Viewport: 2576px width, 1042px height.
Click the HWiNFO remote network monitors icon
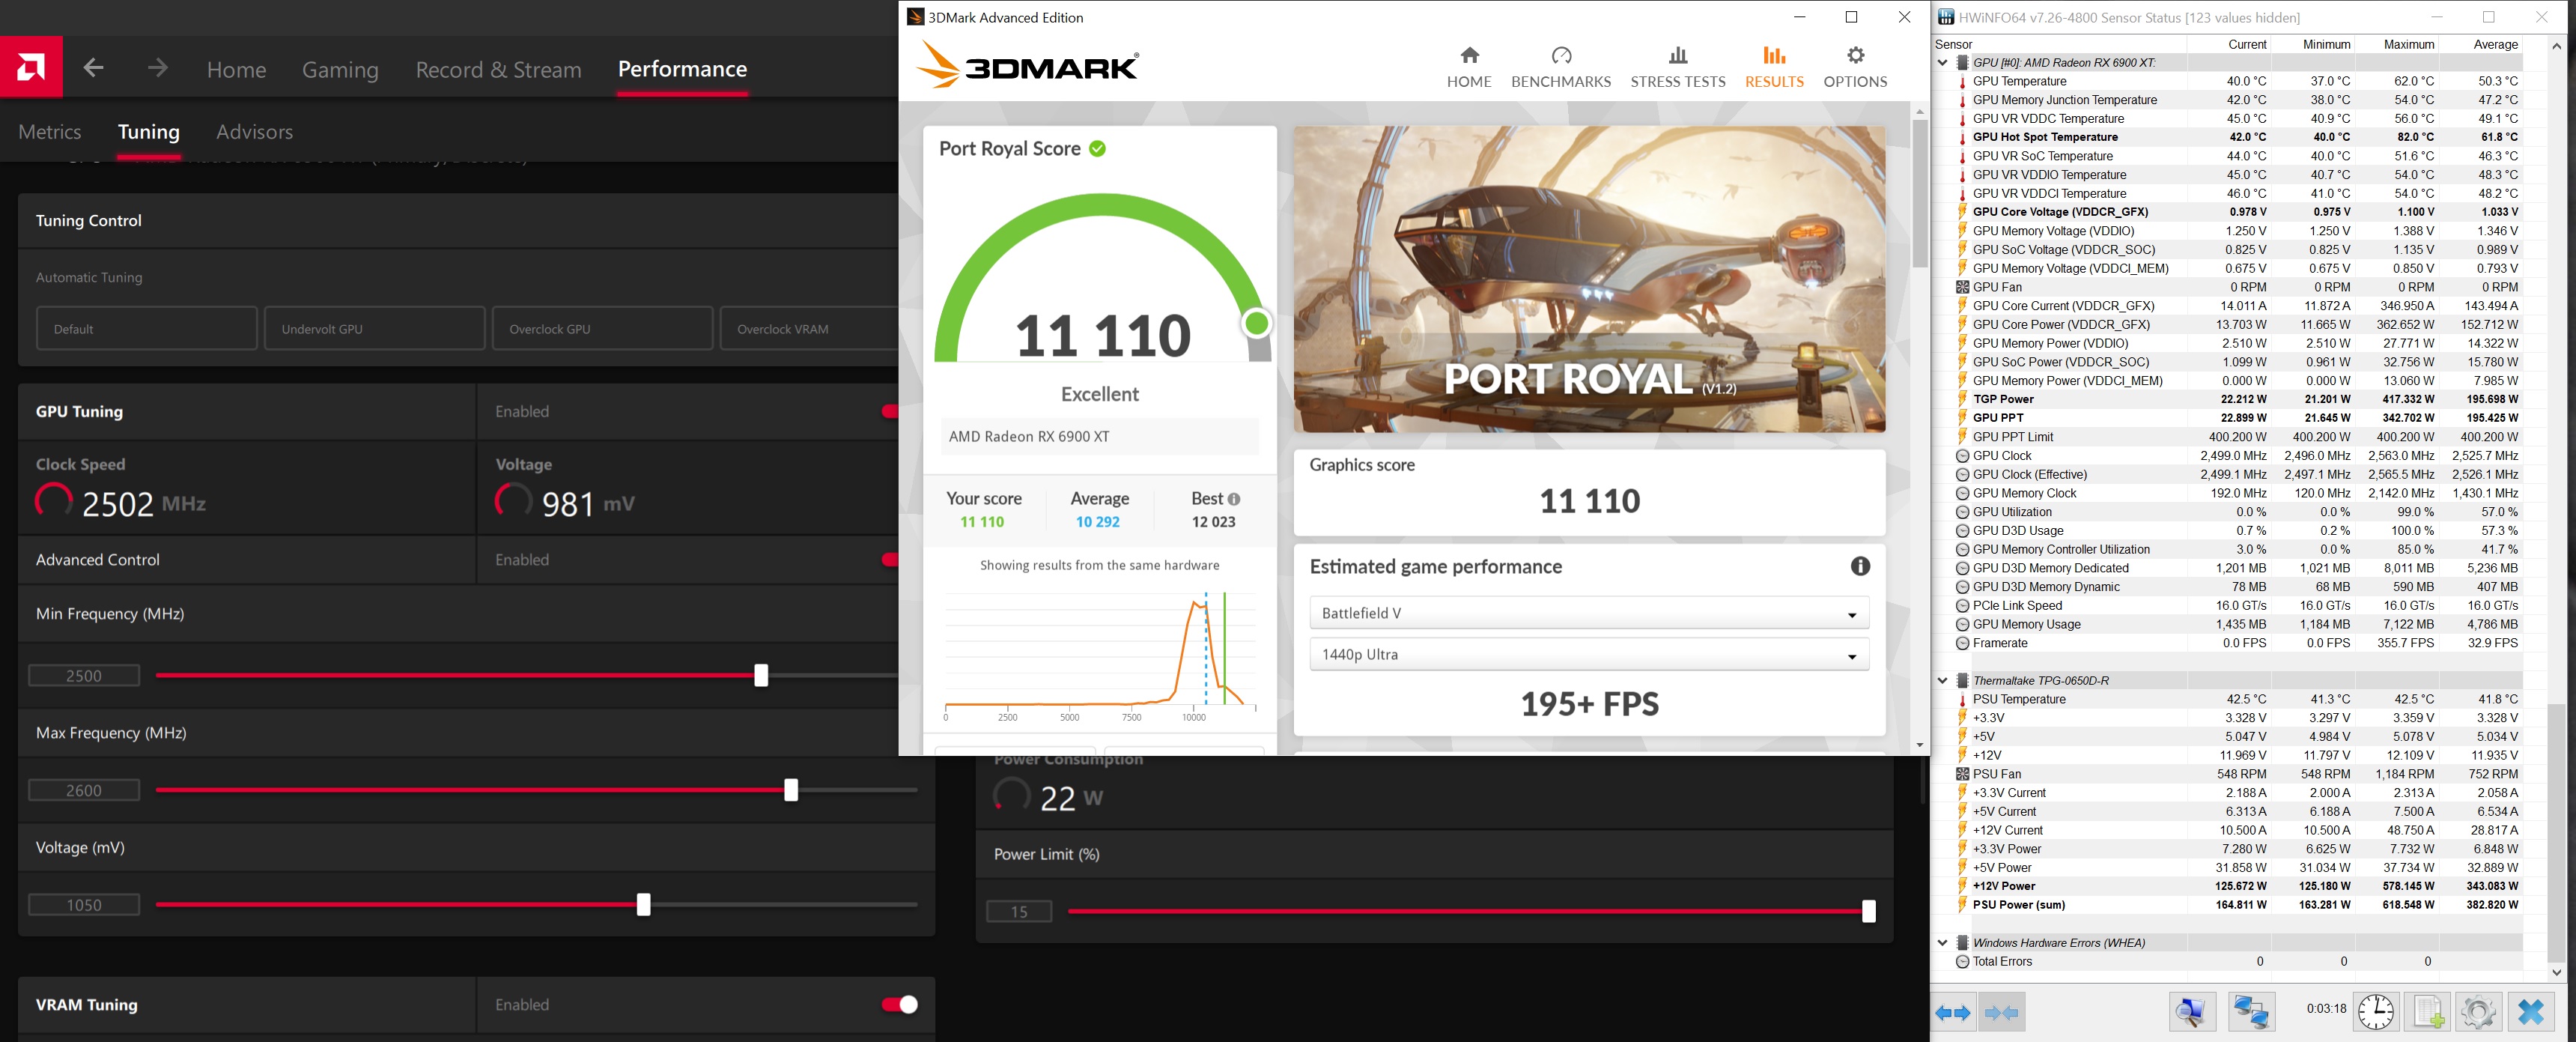pos(2252,1013)
